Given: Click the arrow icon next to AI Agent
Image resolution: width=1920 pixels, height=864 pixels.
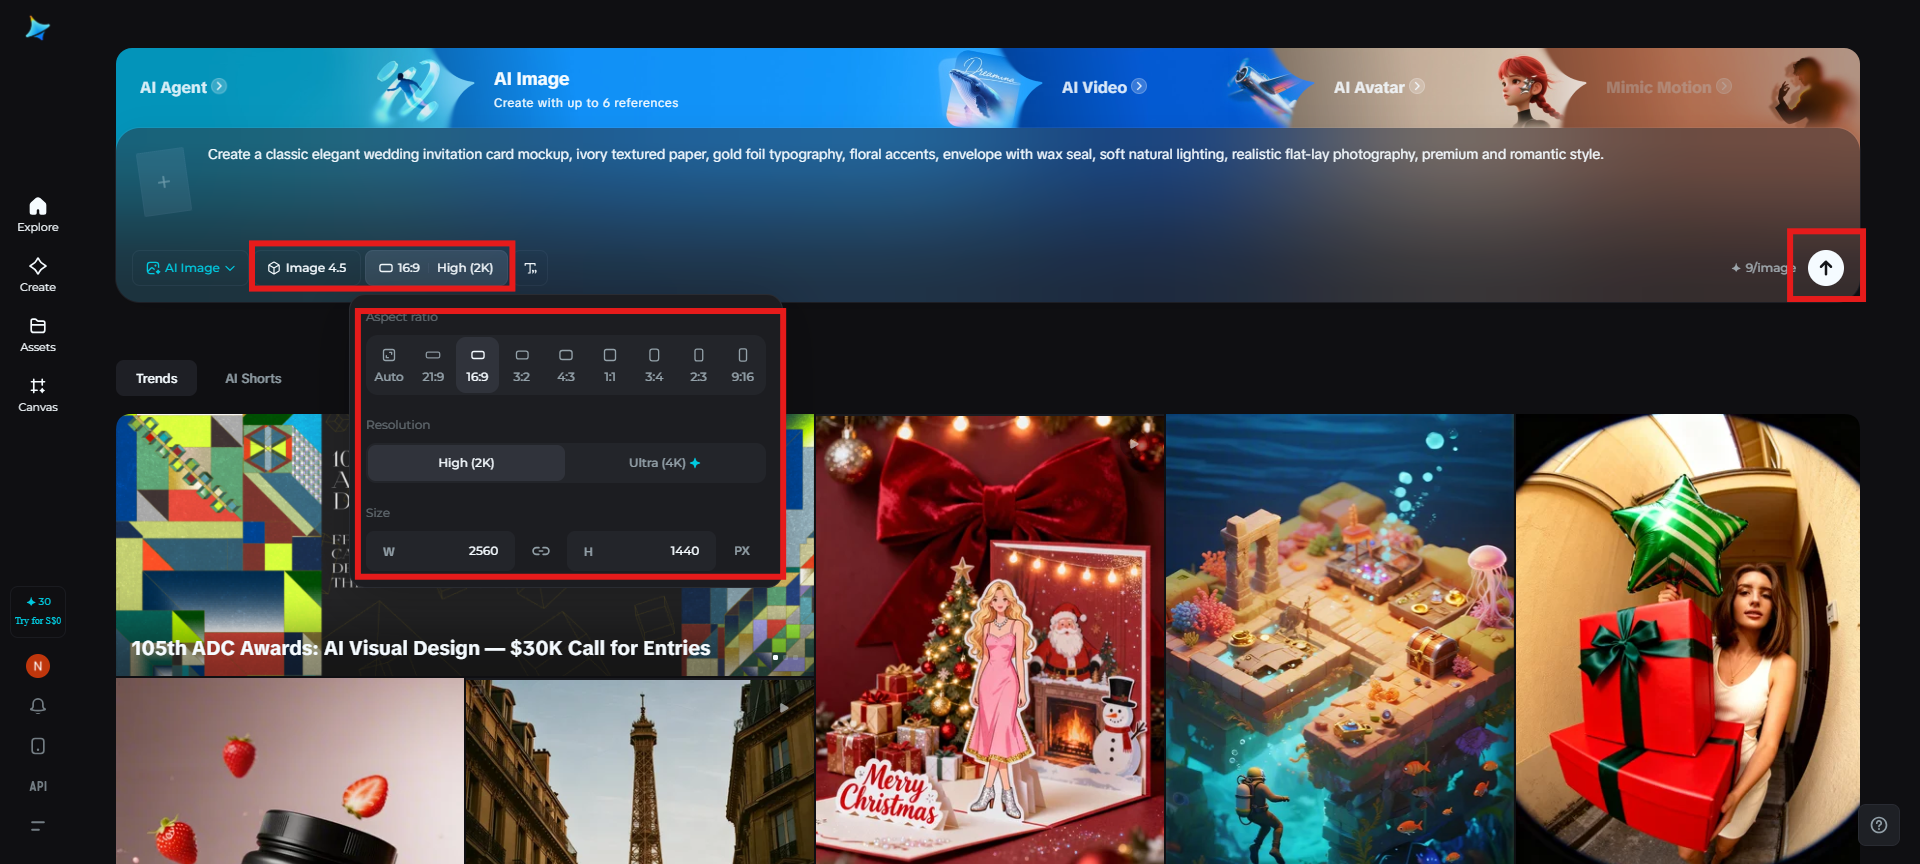Looking at the screenshot, I should (x=219, y=86).
